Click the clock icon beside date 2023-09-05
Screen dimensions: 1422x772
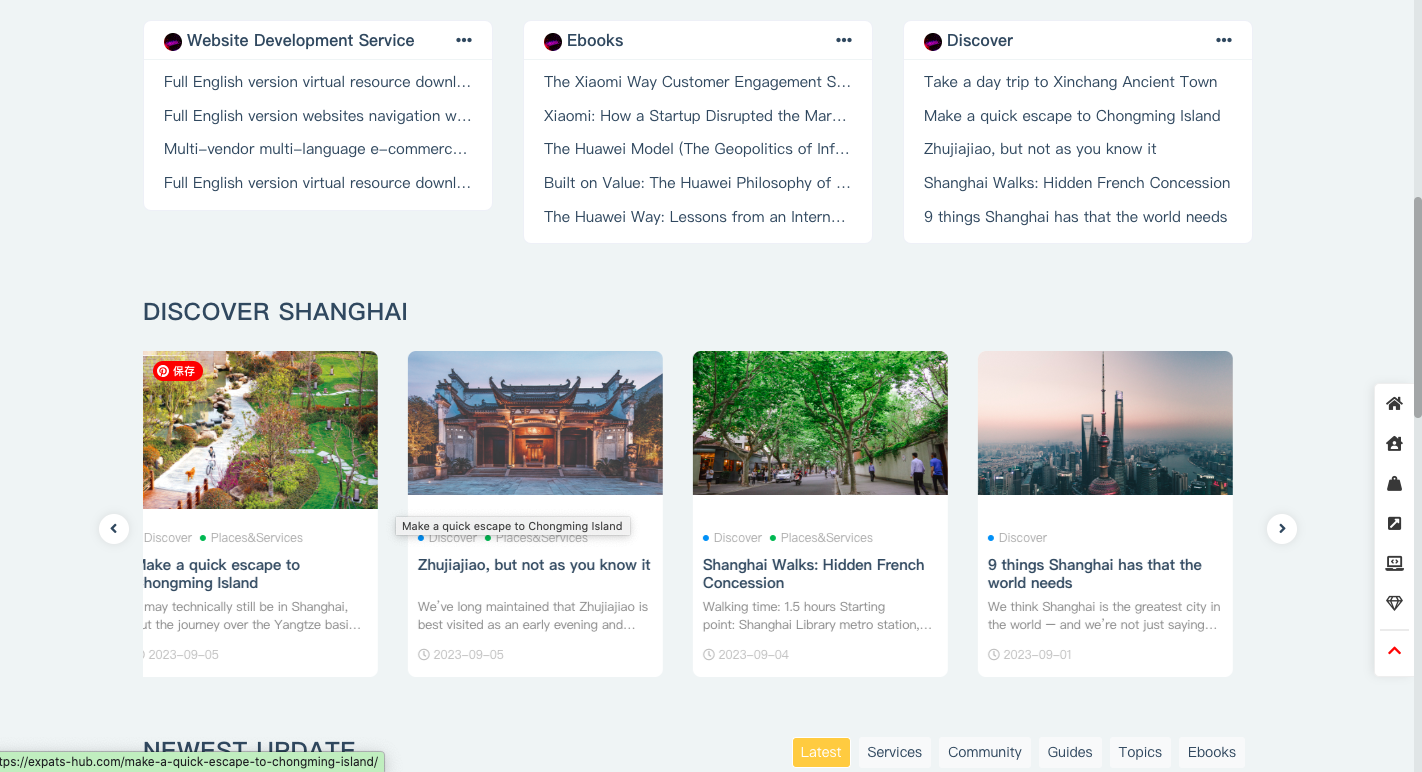tap(422, 655)
